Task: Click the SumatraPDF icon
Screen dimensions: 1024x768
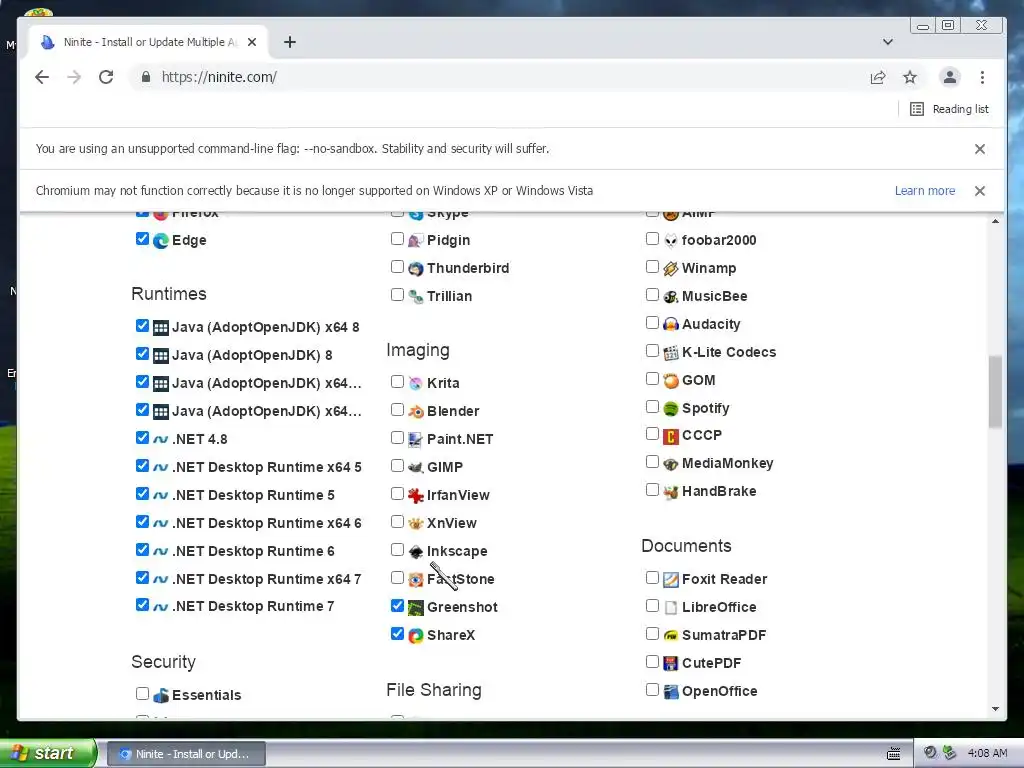Action: [671, 635]
